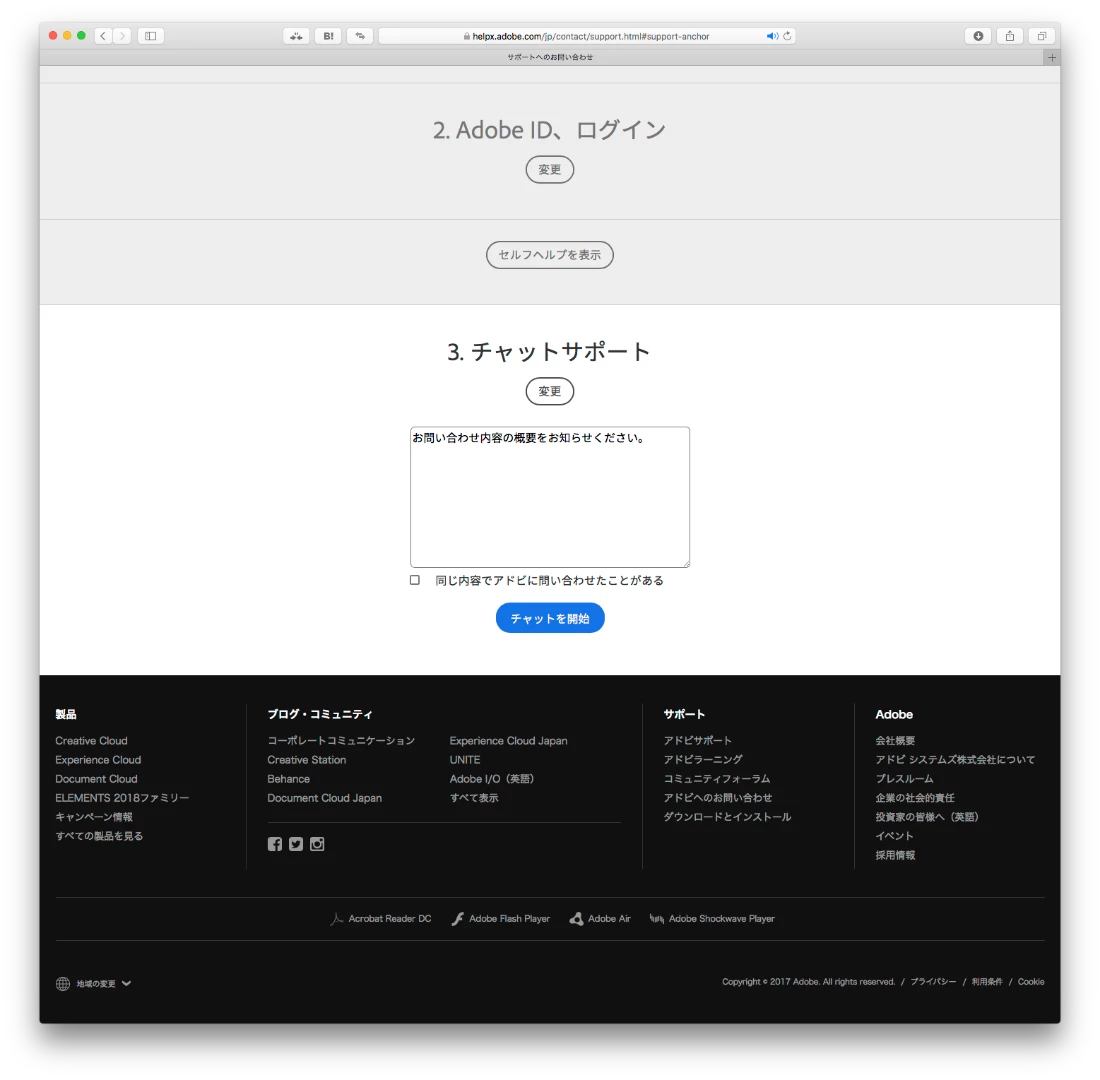
Task: Go back with Safari's back arrow
Action: click(x=103, y=36)
